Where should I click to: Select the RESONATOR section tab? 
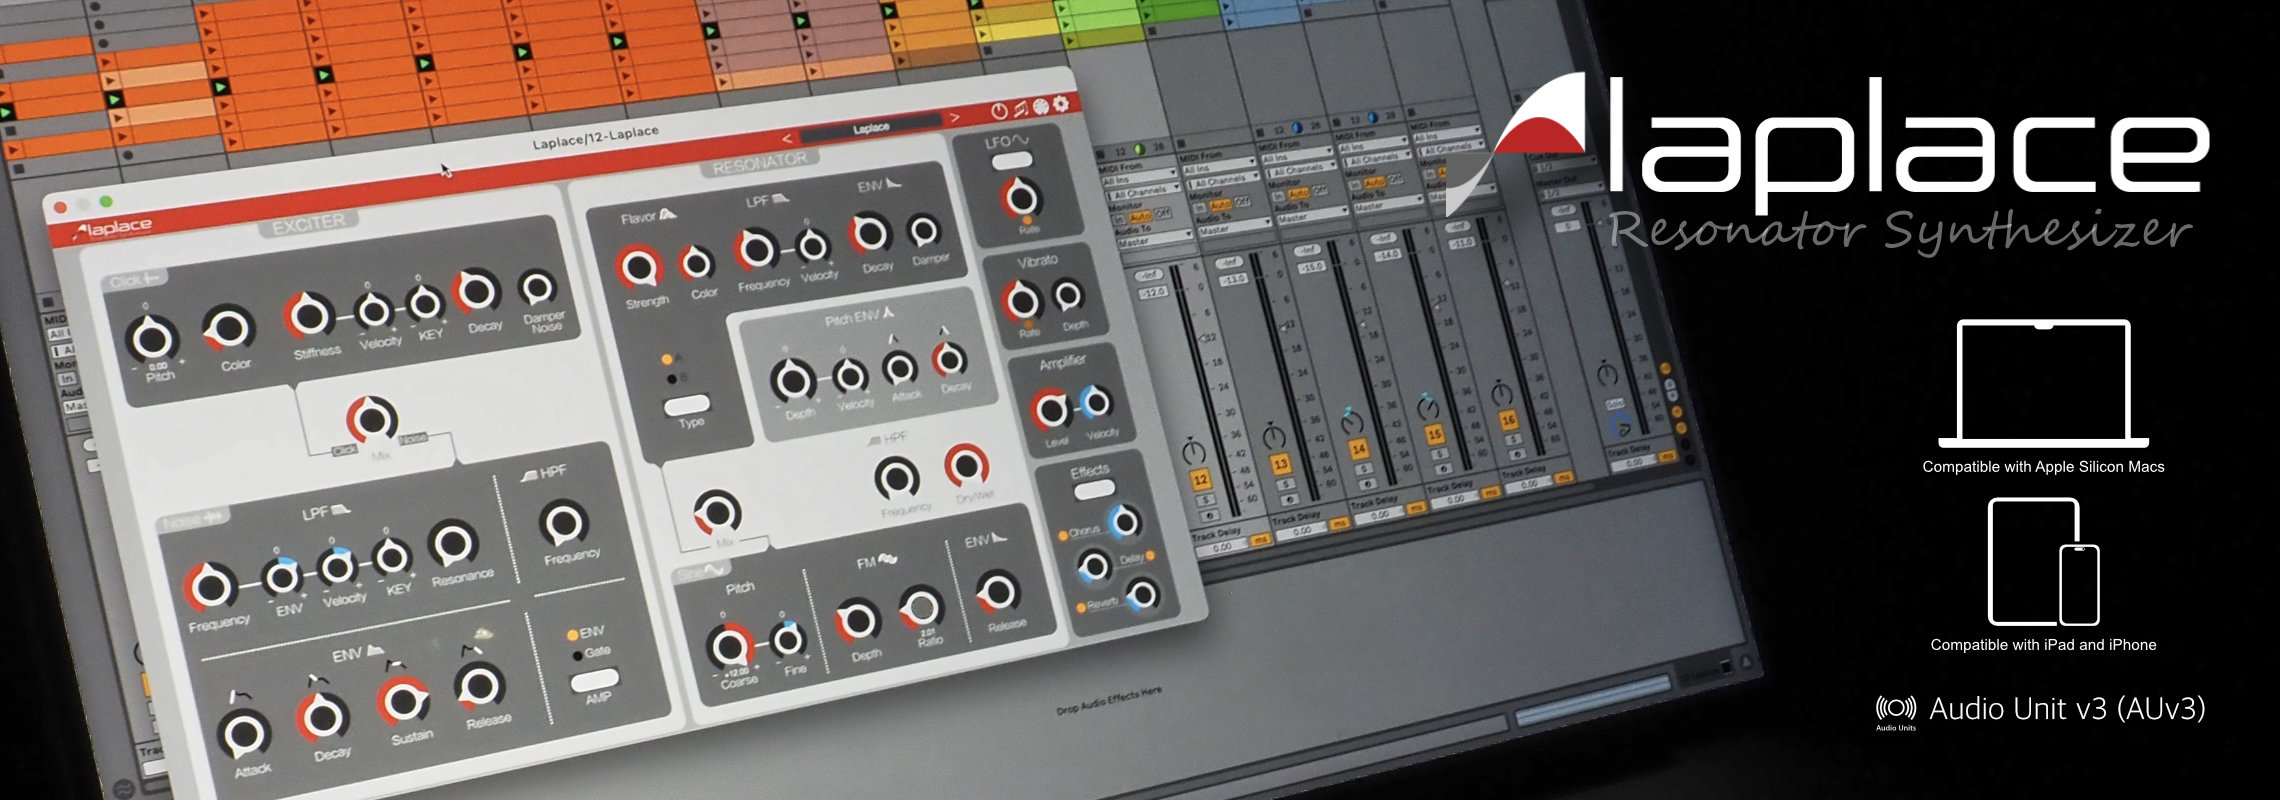[x=760, y=162]
